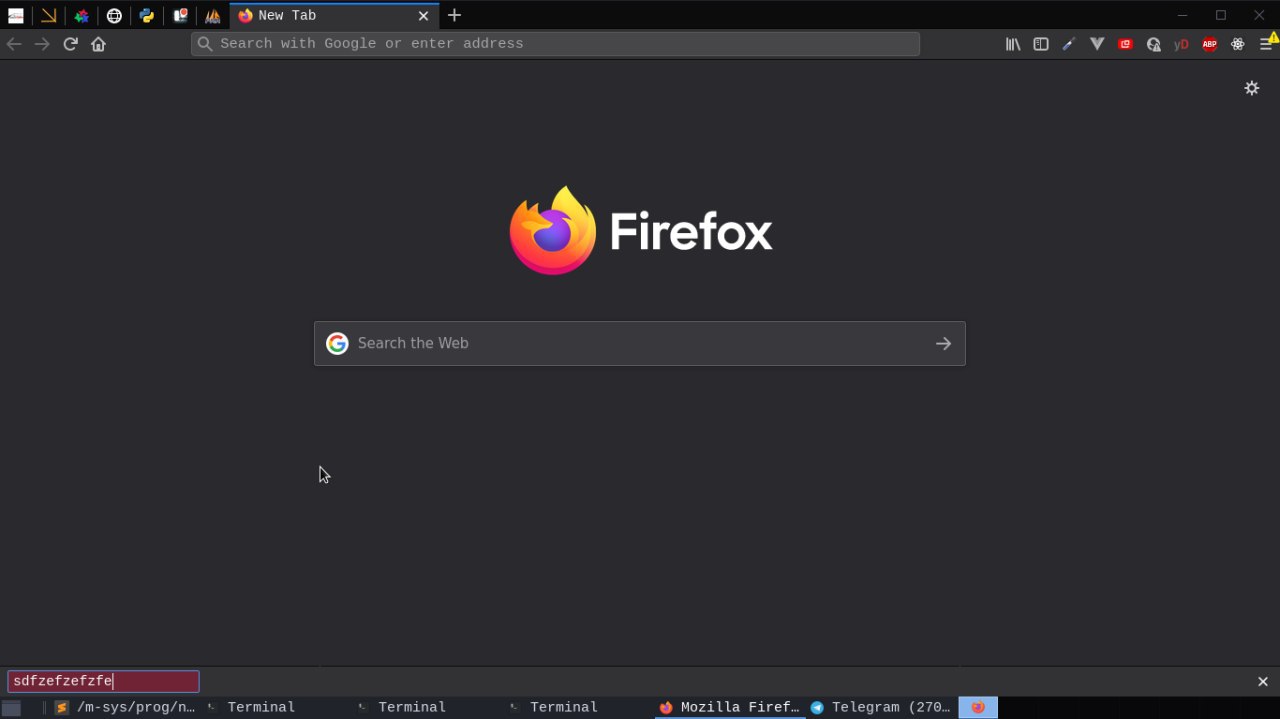Open a new tab with plus button
The image size is (1280, 719).
pos(454,15)
